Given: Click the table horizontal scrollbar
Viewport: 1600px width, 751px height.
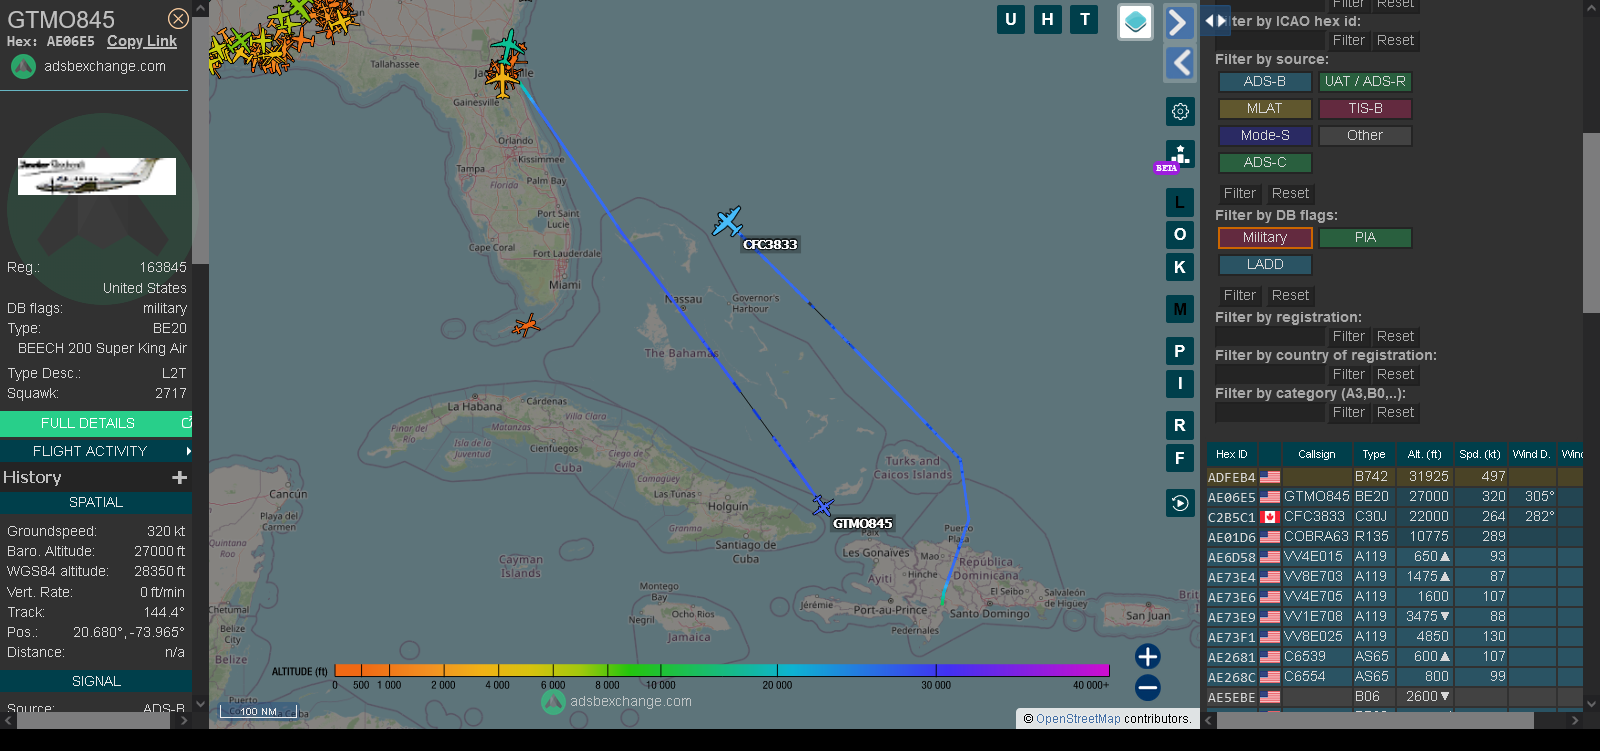Looking at the screenshot, I should point(1375,720).
